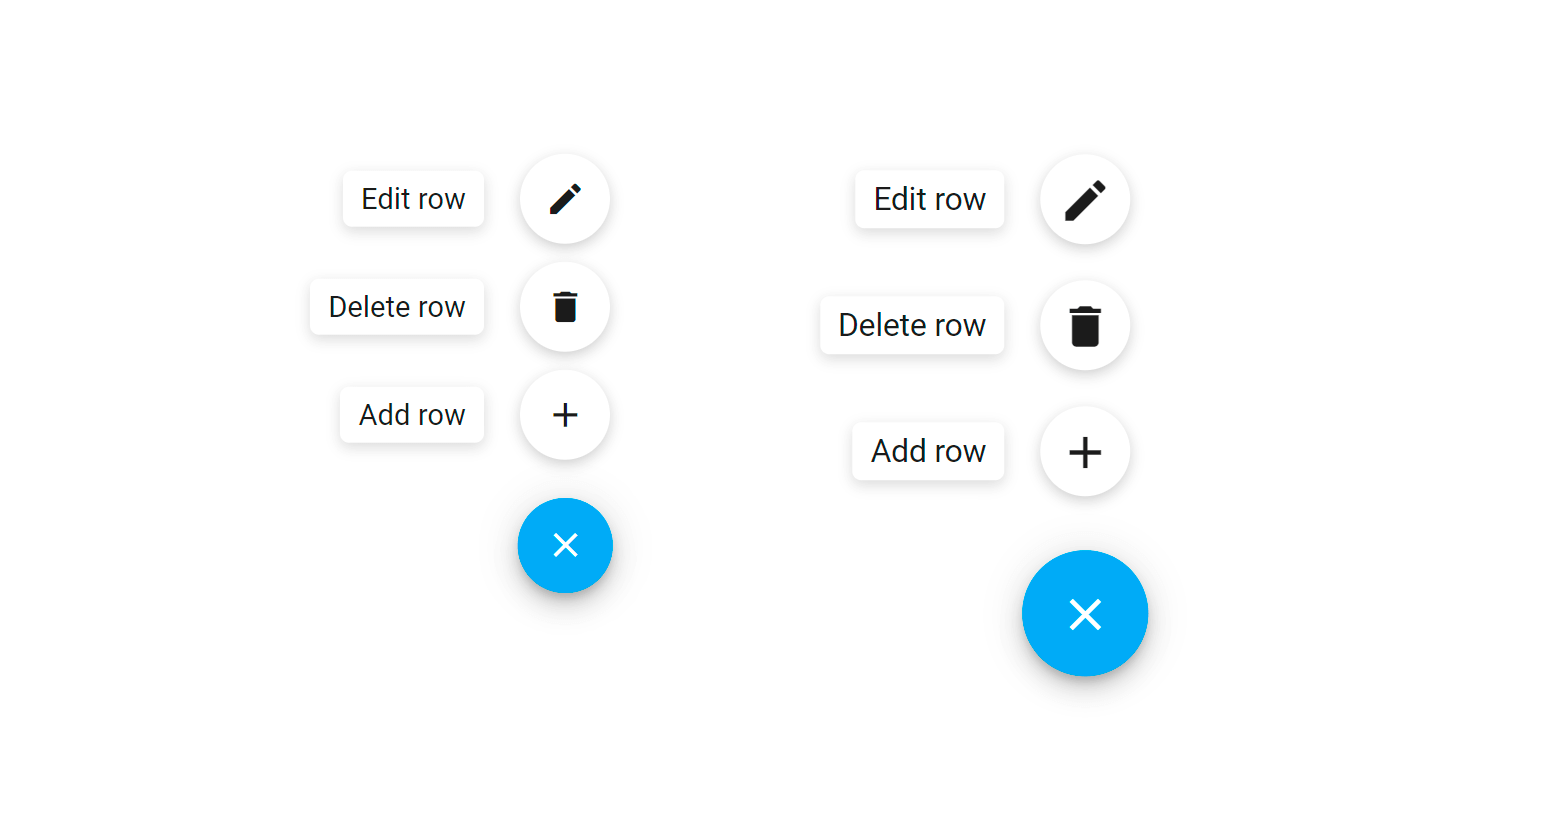
Task: Click the larger trash Delete icon on the right
Action: coord(1085,325)
